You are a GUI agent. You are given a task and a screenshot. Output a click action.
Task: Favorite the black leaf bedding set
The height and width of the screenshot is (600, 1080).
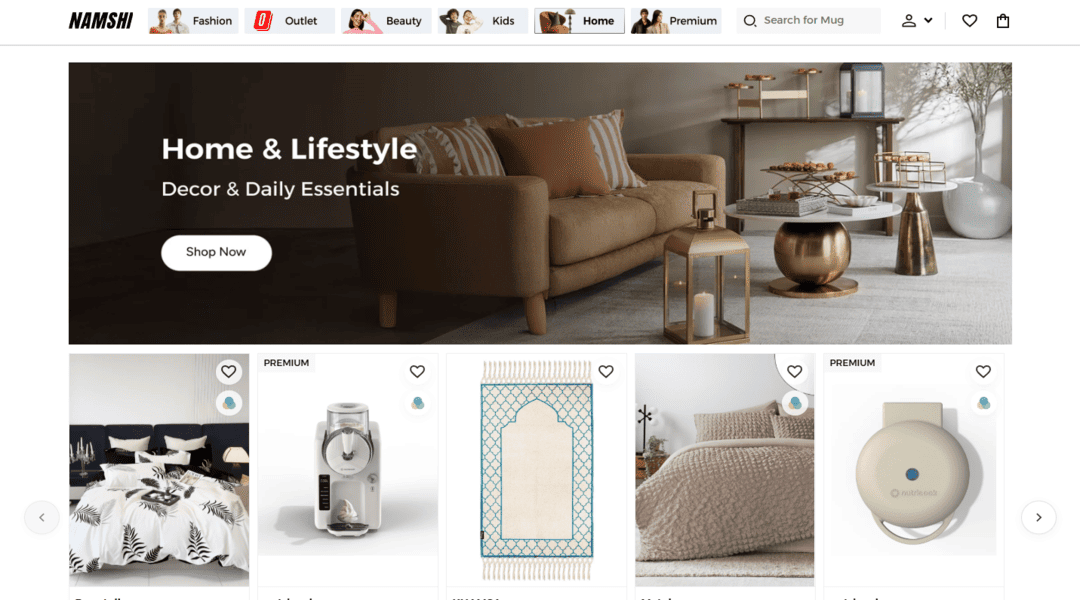click(229, 372)
